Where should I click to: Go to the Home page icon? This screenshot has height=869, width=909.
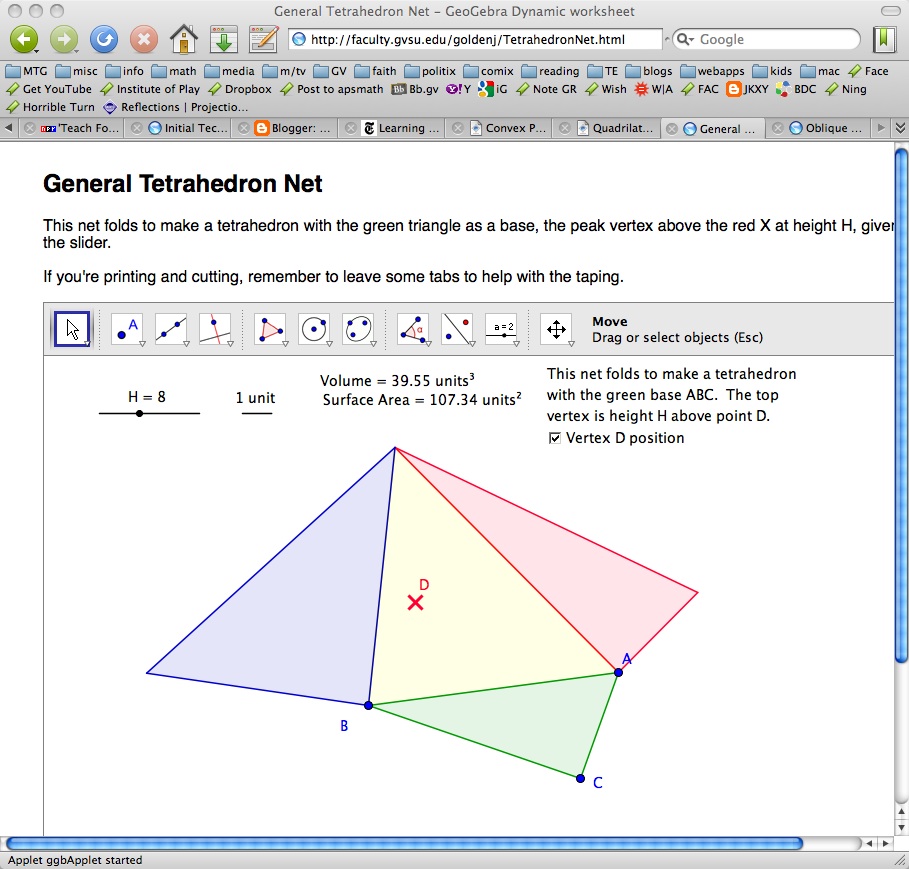pos(184,39)
